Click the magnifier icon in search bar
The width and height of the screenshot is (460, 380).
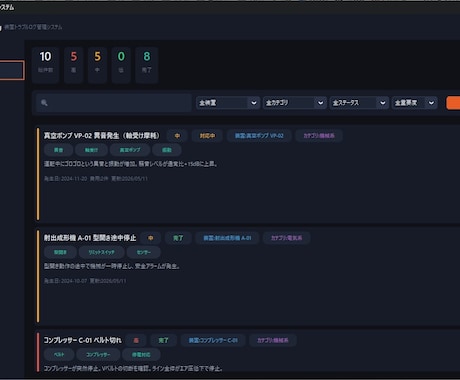click(x=44, y=103)
